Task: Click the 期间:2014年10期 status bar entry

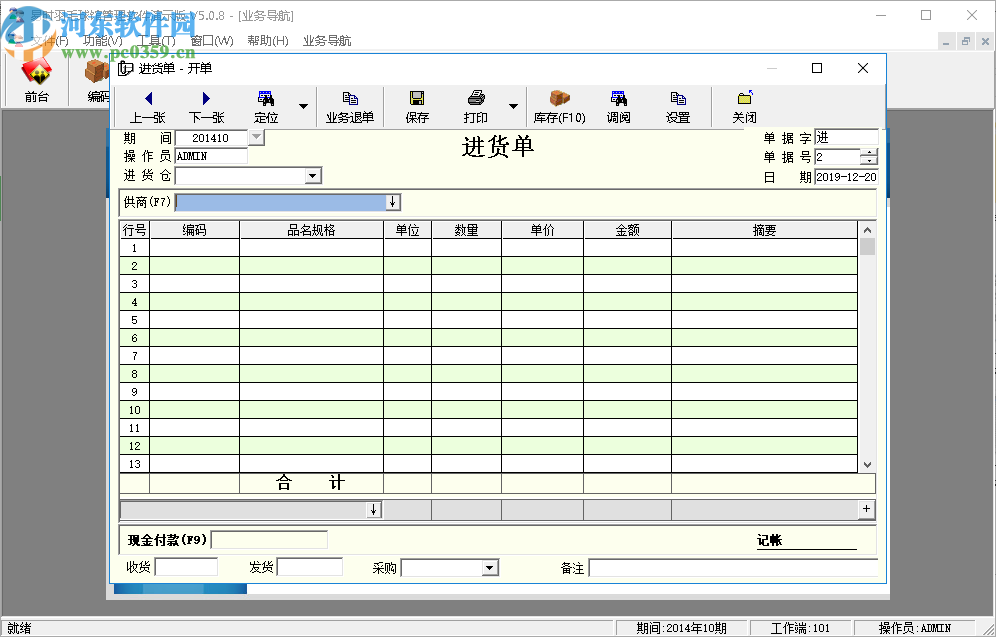Action: 682,628
